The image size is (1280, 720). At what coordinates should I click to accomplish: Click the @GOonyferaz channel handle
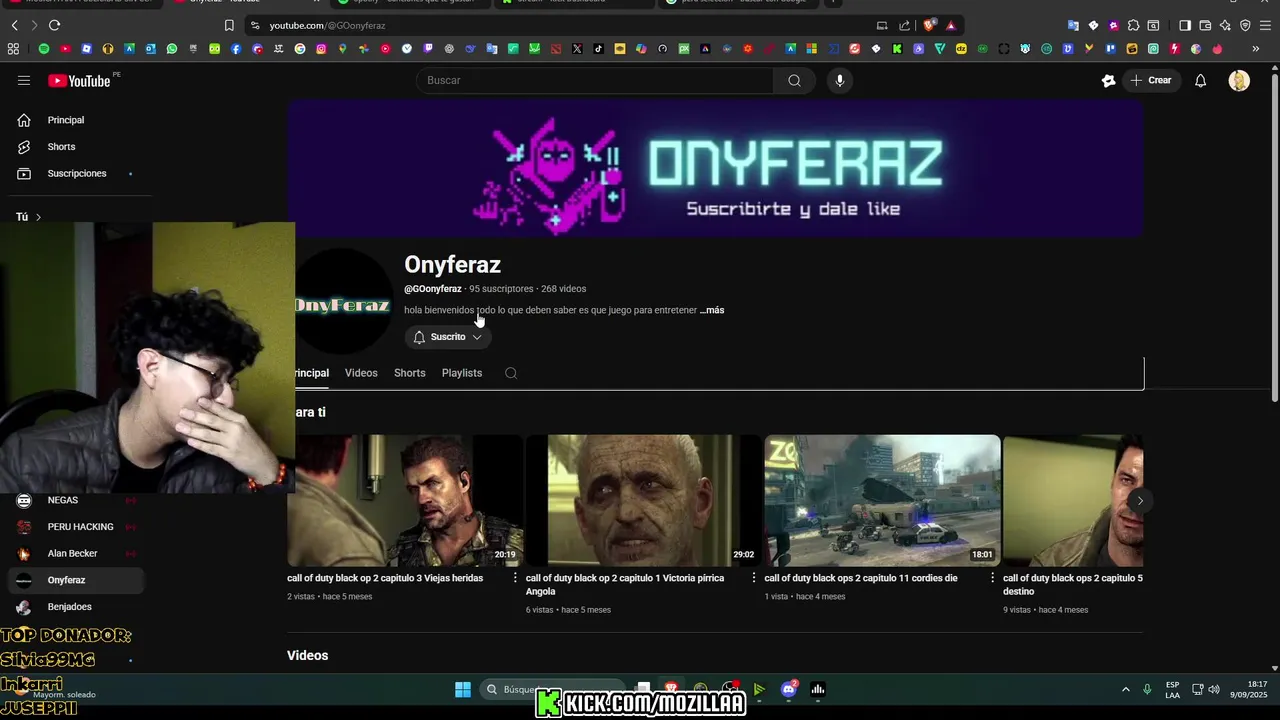click(433, 289)
